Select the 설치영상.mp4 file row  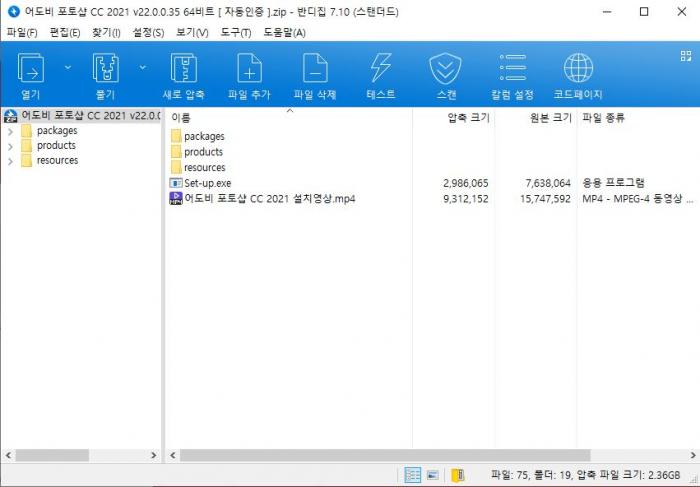(270, 199)
